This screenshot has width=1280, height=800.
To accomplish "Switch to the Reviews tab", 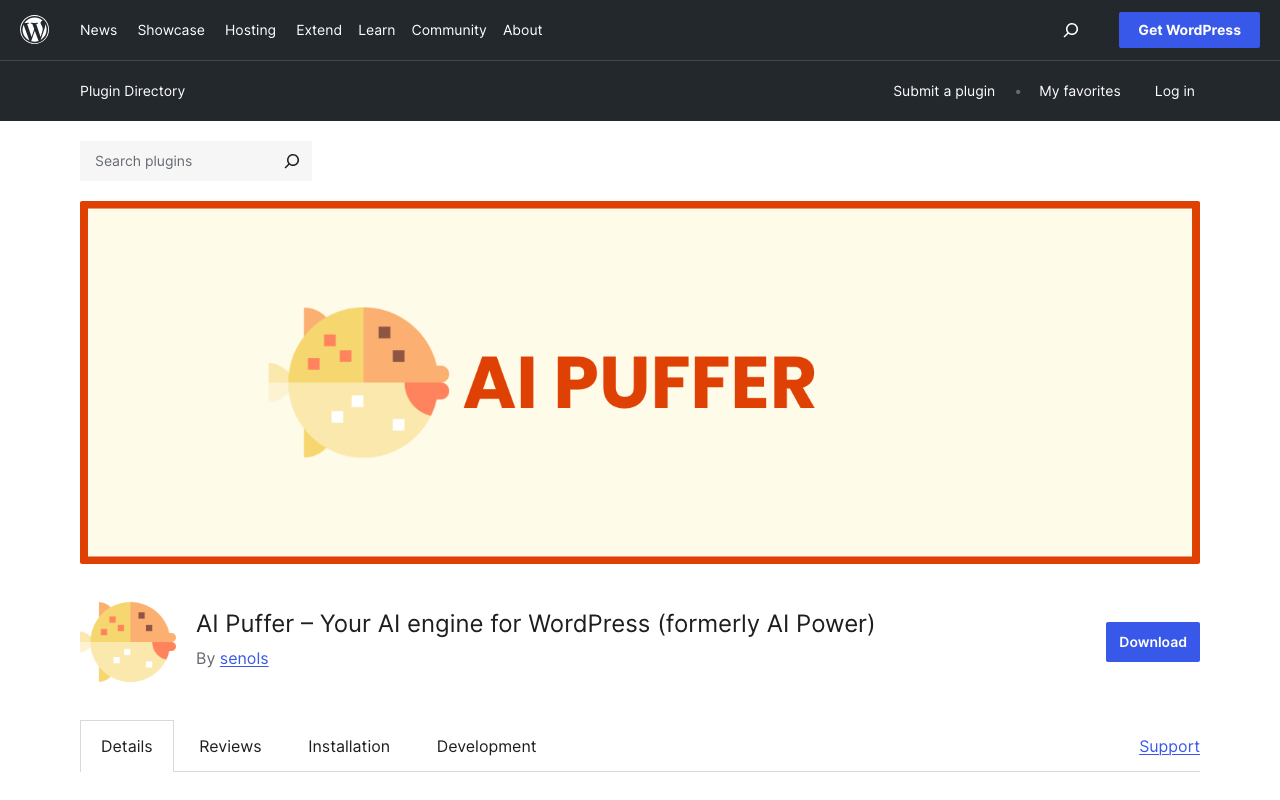I will pos(230,746).
